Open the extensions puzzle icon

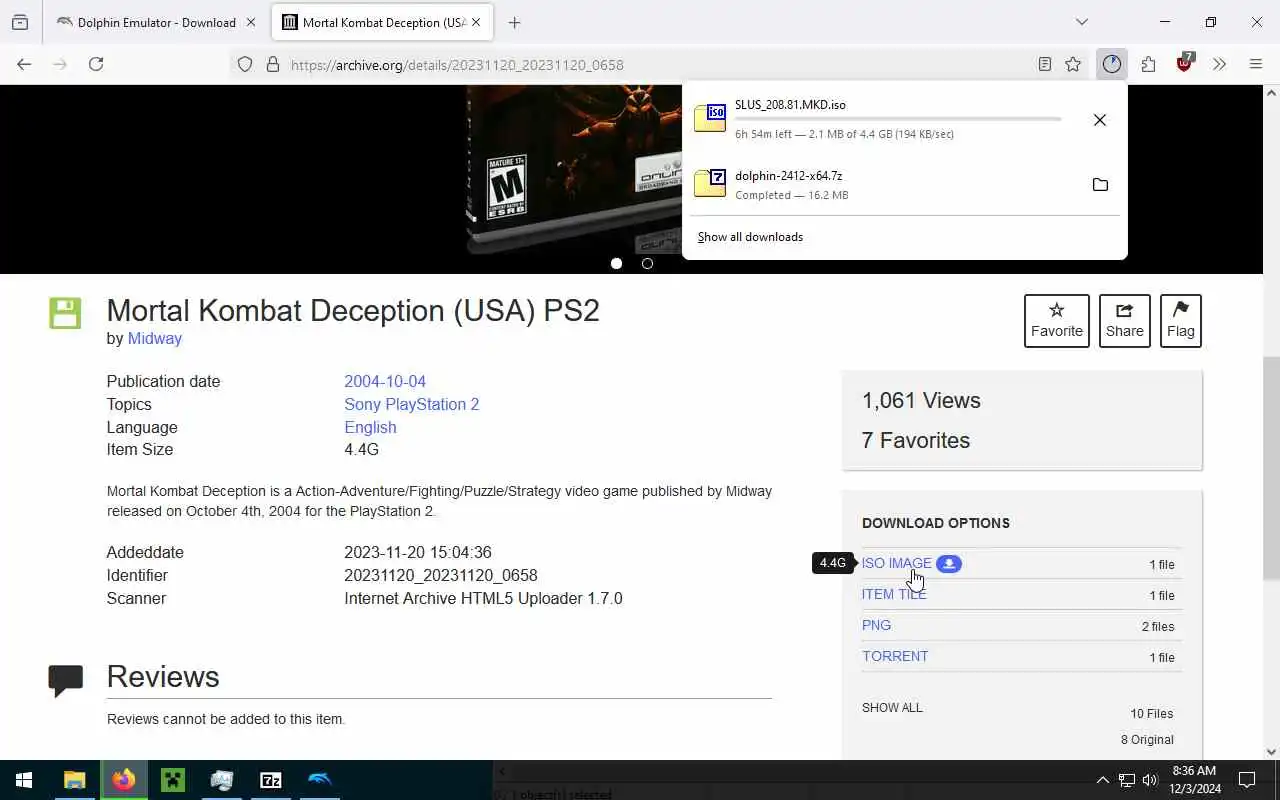[1148, 64]
